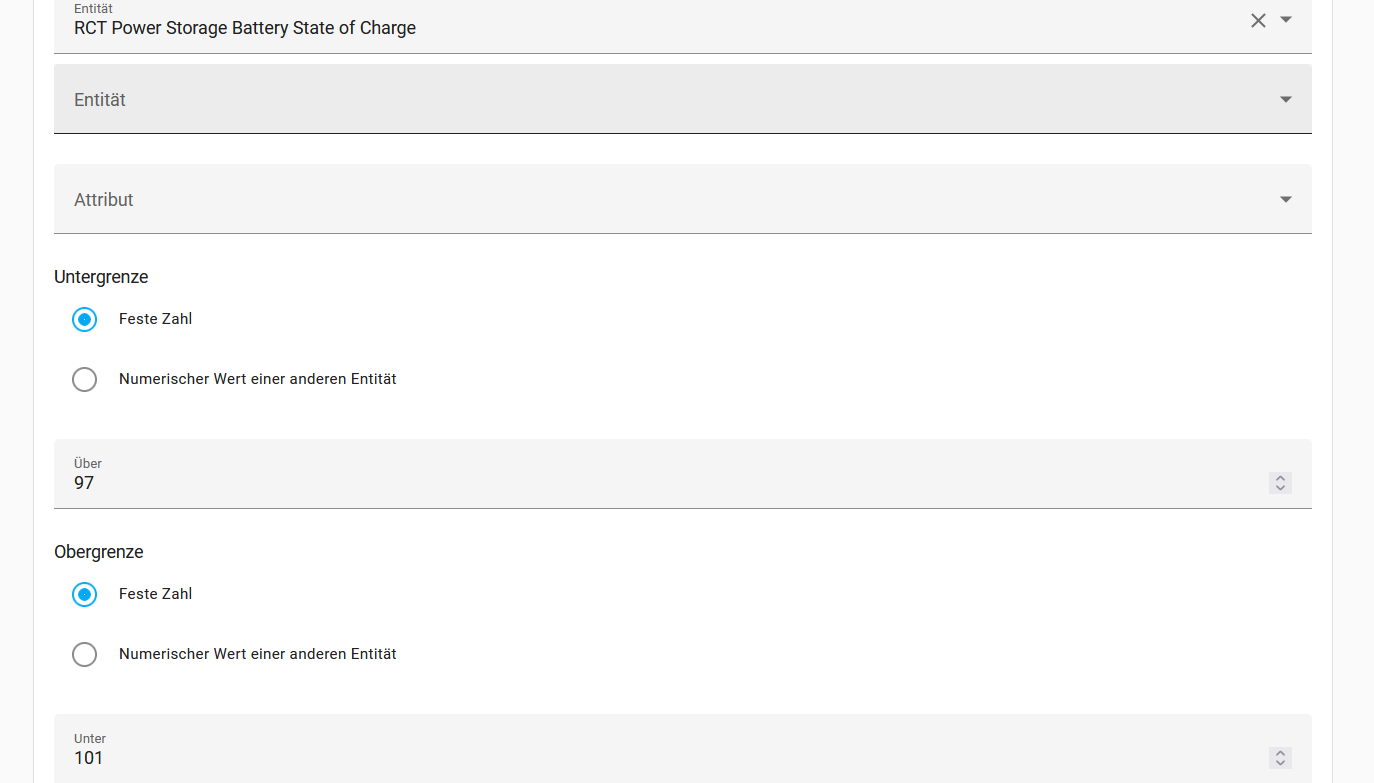
Task: Increase the Über value with the up stepper
Action: pos(1280,478)
